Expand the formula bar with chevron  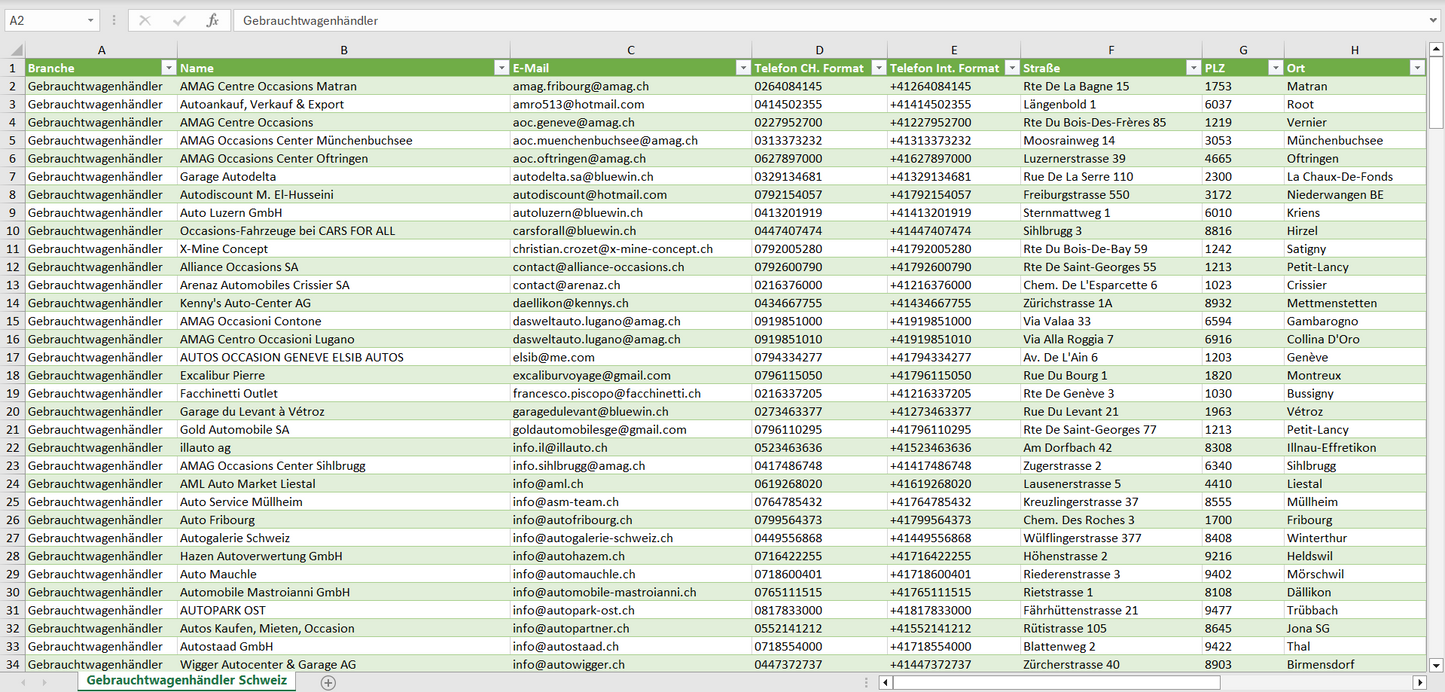pos(1434,20)
